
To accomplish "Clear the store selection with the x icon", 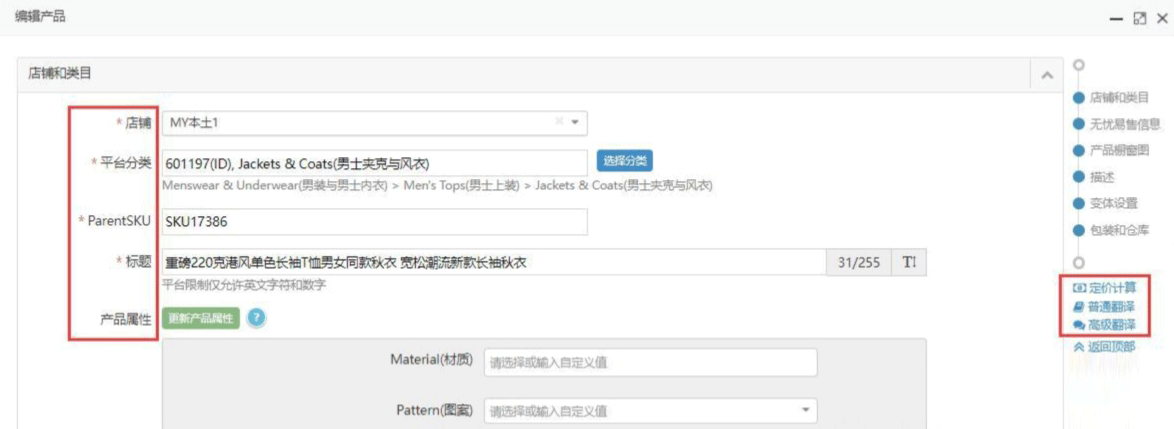I will (559, 122).
